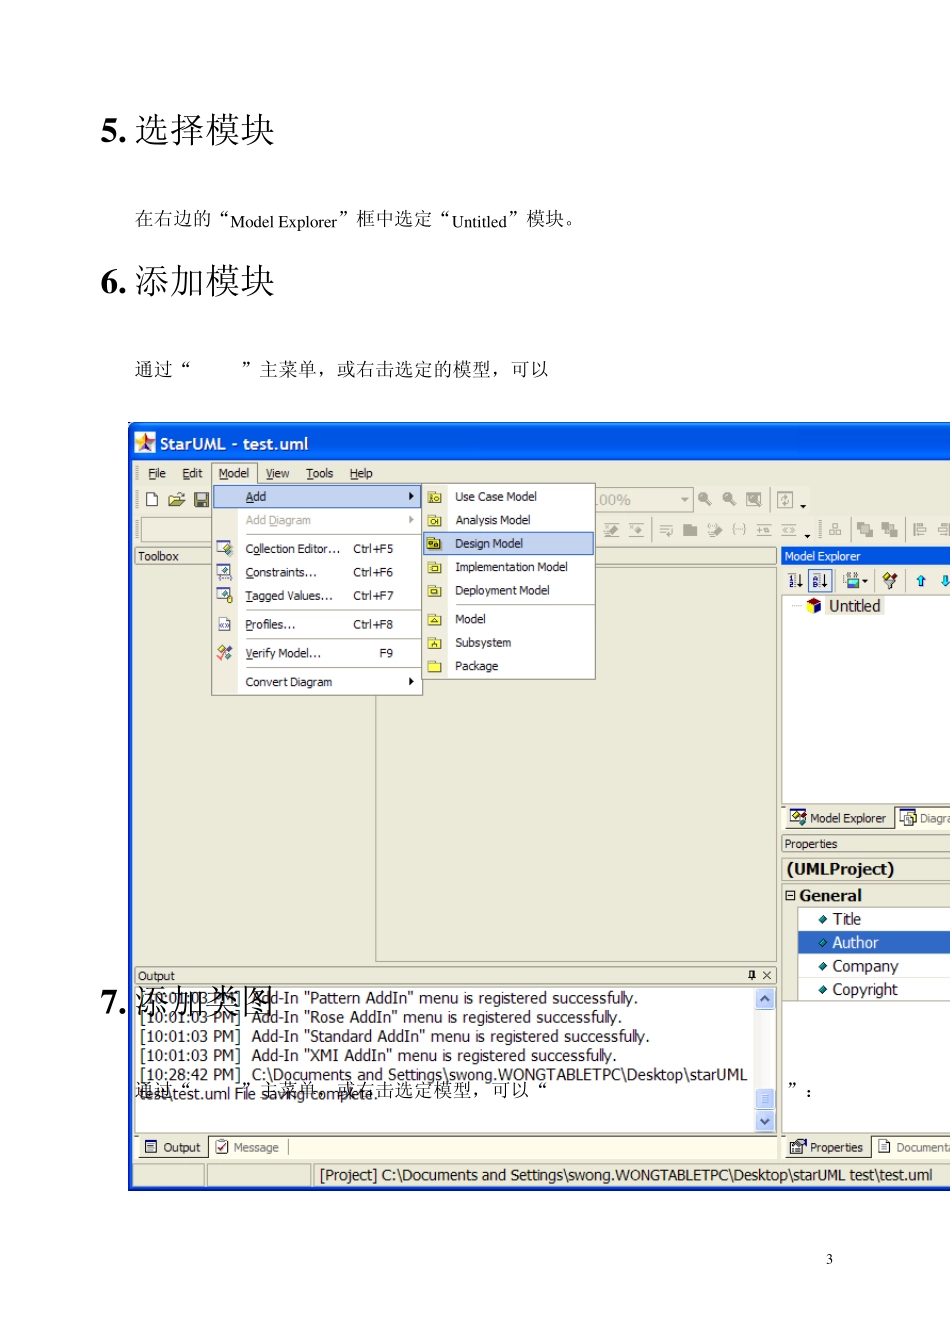Open the Edit menu
Viewport: 950px width, 1344px height.
[x=192, y=474]
